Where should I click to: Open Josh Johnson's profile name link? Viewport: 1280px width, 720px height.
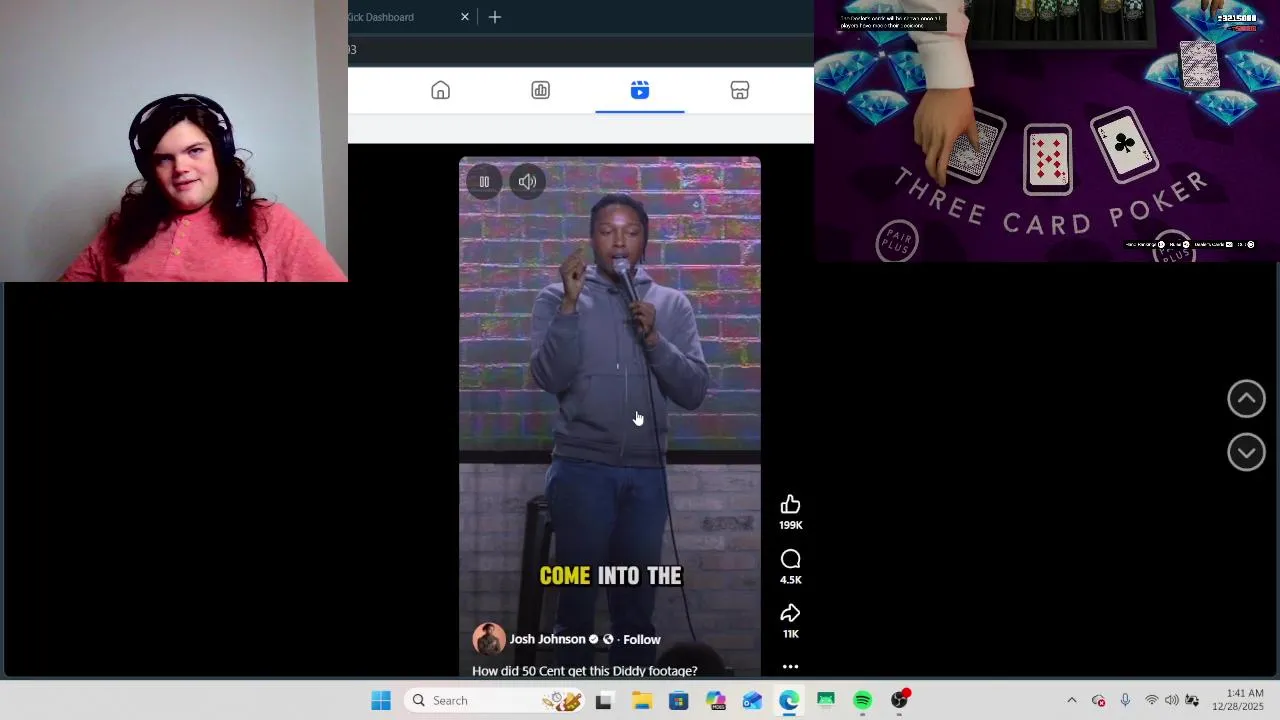point(547,639)
